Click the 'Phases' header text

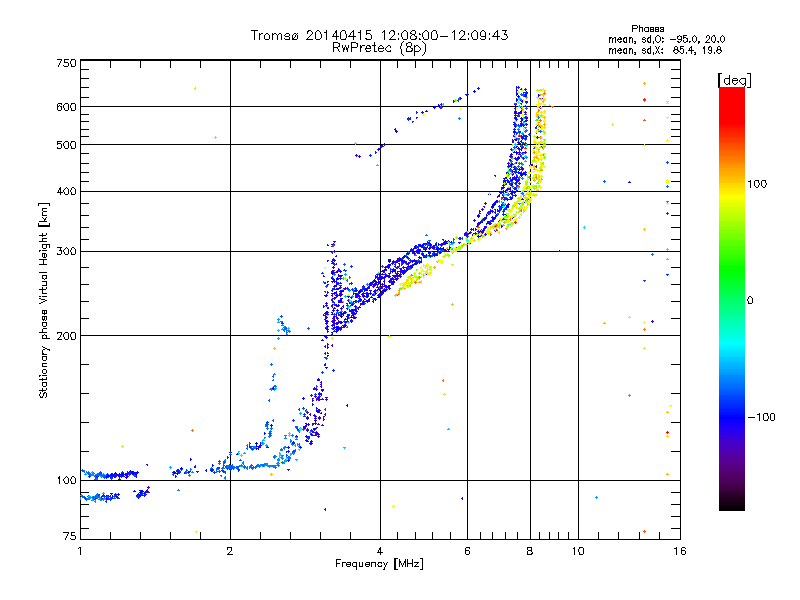pos(647,29)
